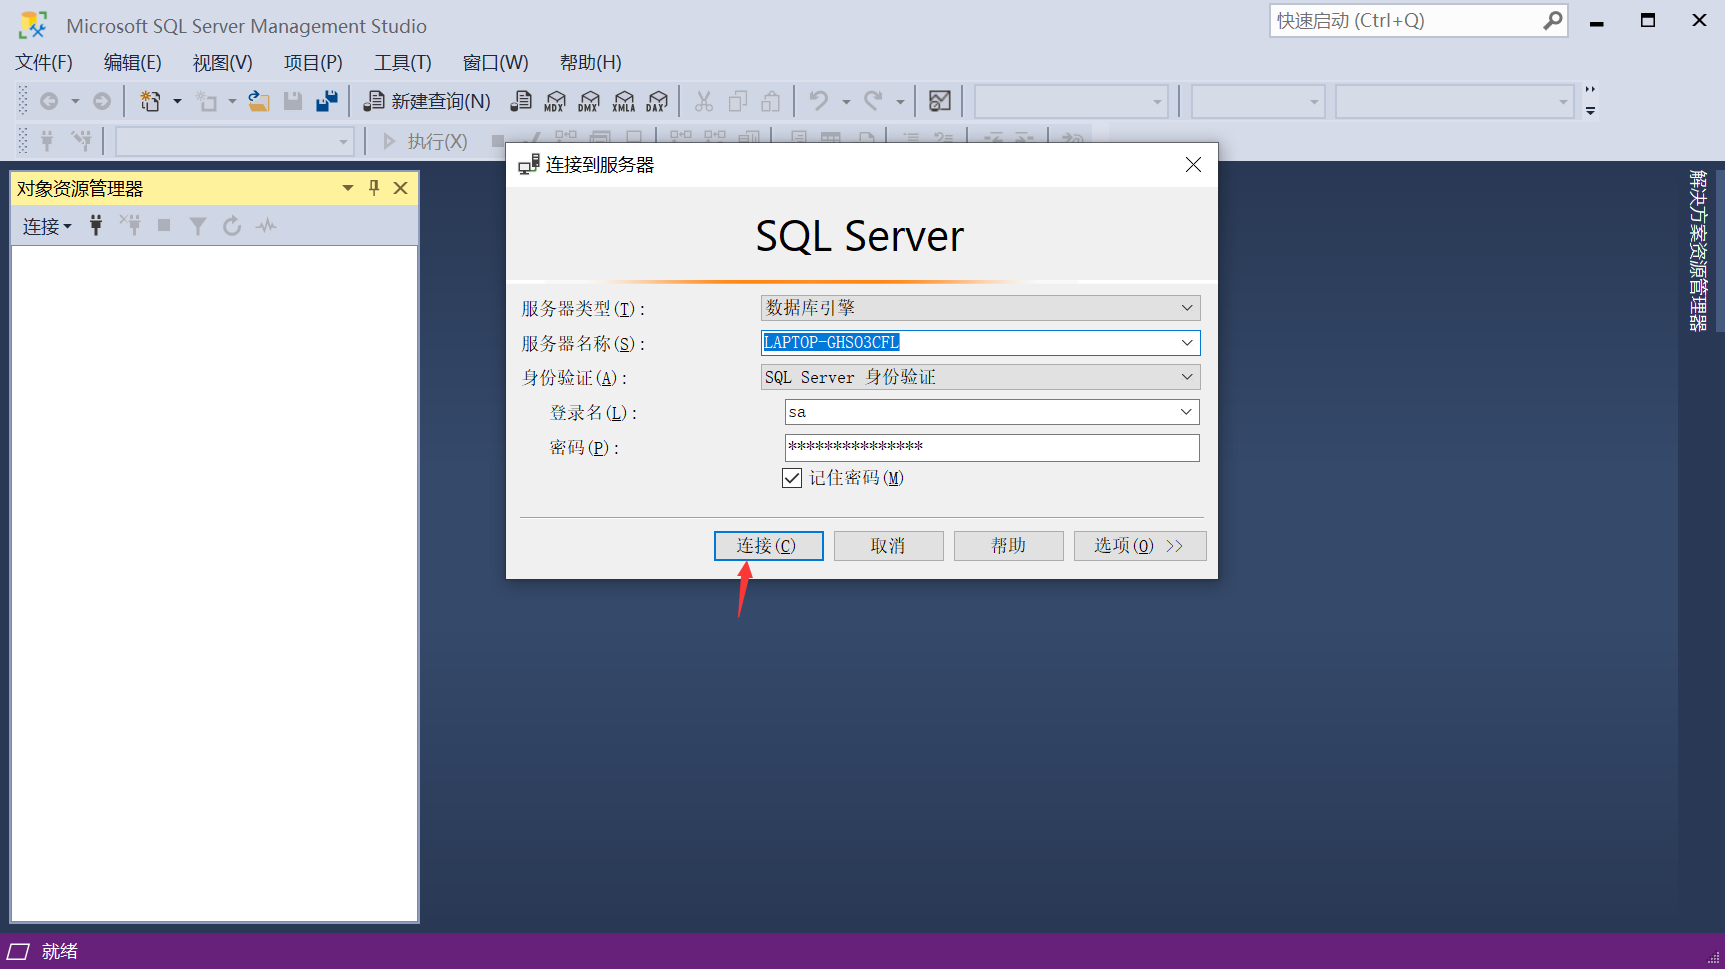
Task: Open the Object Explorer filter icon
Action: pos(197,225)
